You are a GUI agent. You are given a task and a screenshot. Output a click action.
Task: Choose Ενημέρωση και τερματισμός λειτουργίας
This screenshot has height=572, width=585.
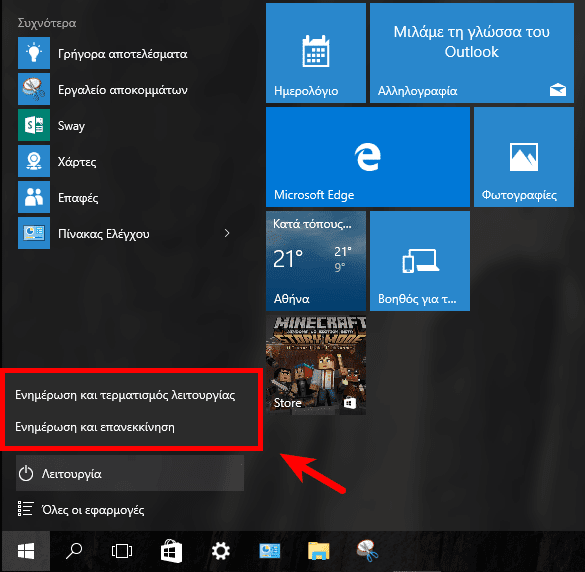pyautogui.click(x=125, y=395)
